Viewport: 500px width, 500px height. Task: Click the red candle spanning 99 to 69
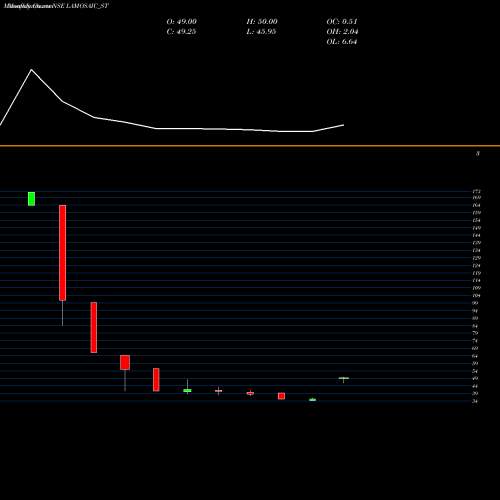94,327
